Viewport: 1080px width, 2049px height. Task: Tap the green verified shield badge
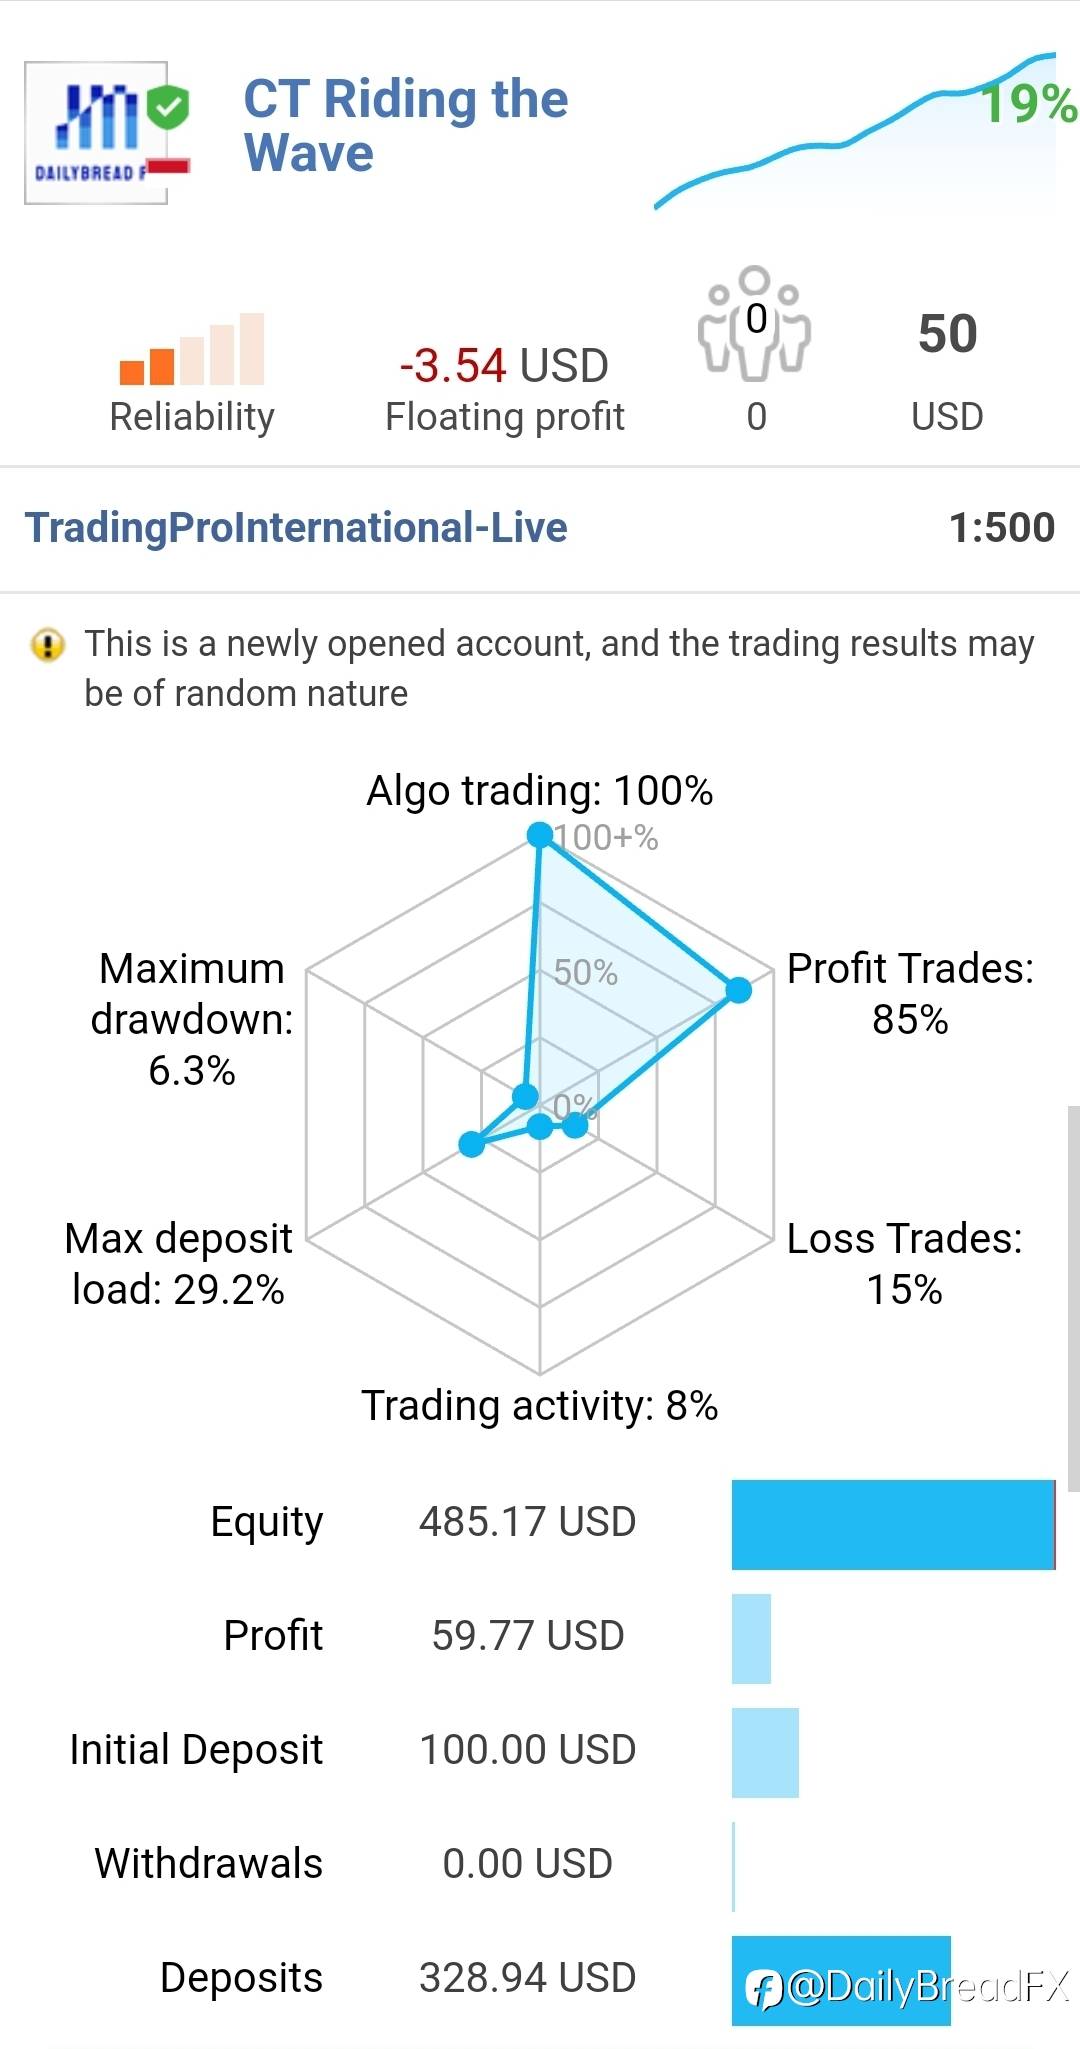(x=168, y=106)
